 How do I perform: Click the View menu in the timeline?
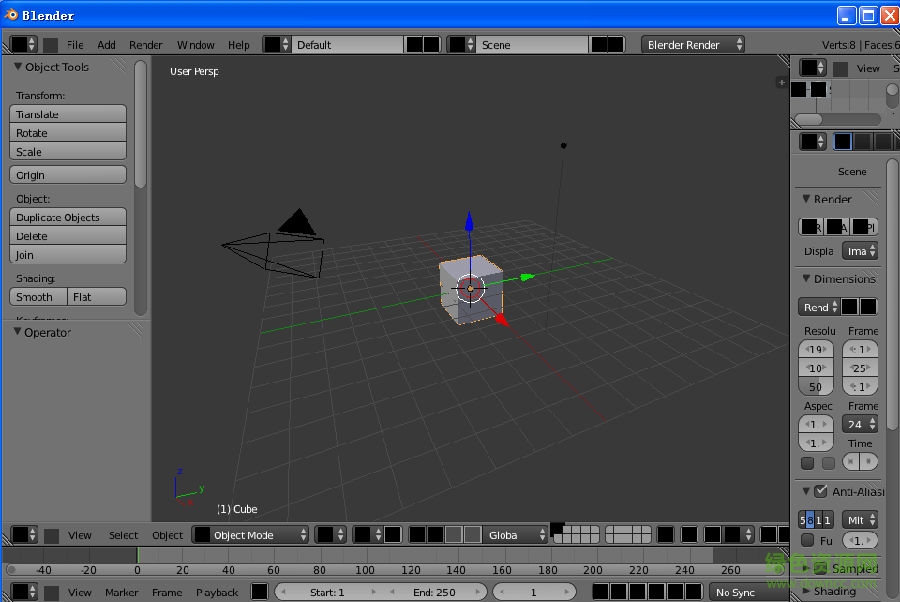79,592
